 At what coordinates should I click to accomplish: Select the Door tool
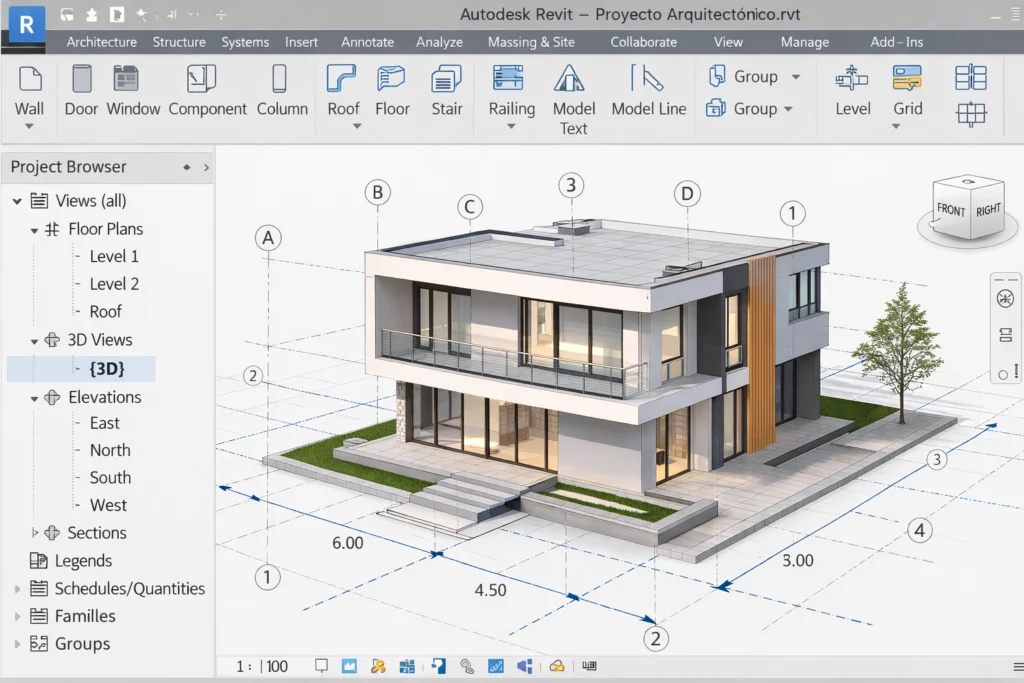(x=81, y=88)
